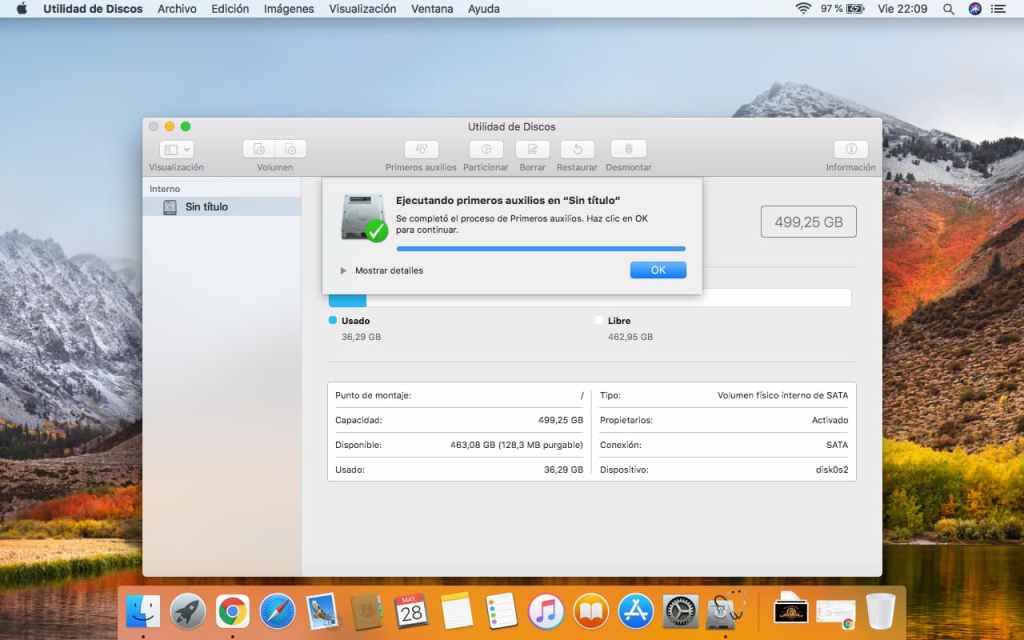The width and height of the screenshot is (1024, 640).
Task: Click the remove volume icon
Action: pos(291,149)
